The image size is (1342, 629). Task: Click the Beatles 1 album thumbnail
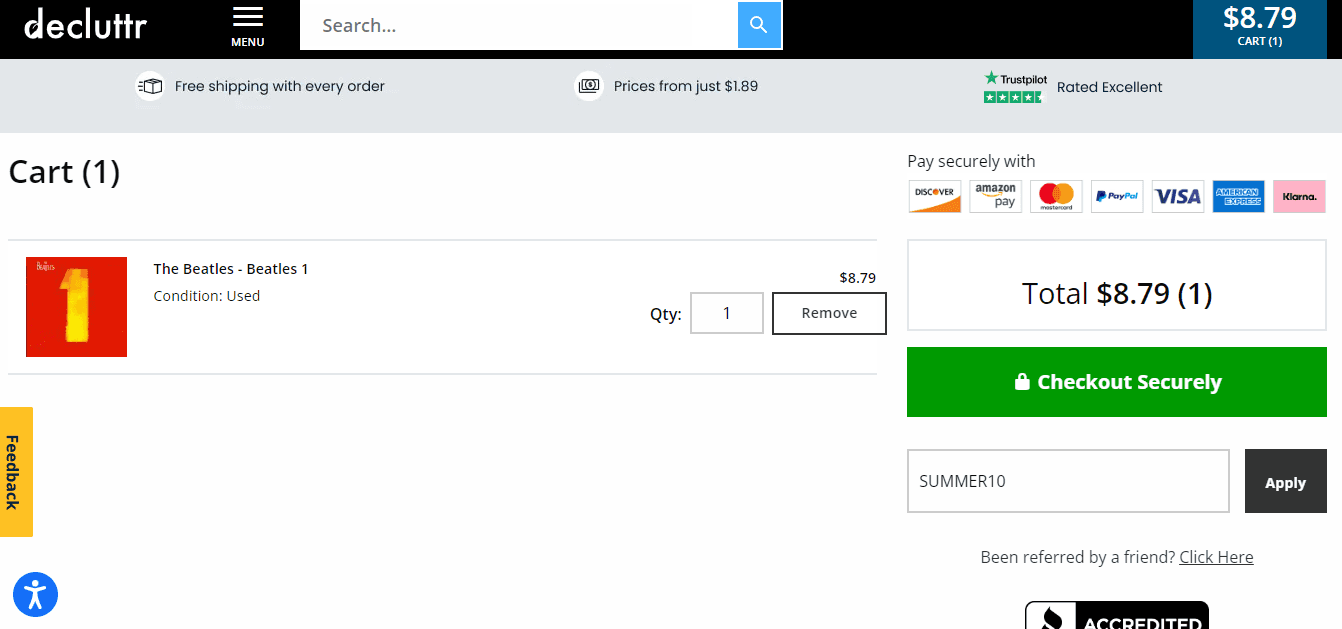pyautogui.click(x=76, y=307)
